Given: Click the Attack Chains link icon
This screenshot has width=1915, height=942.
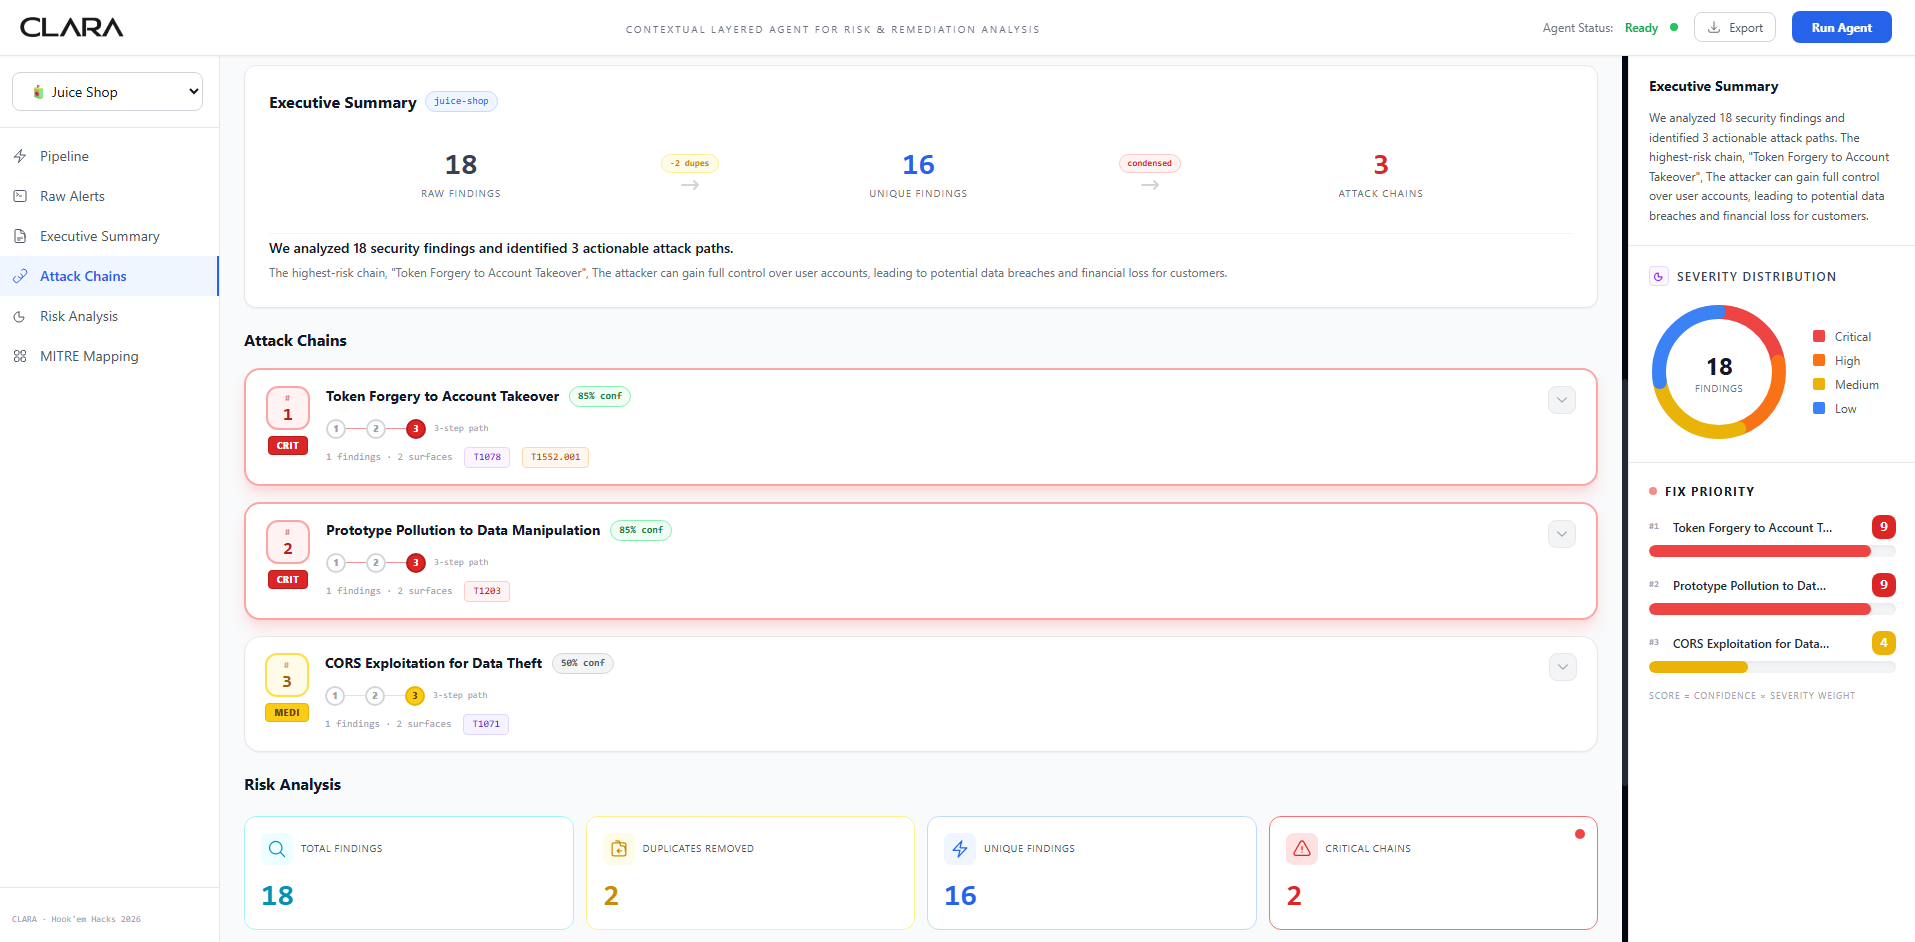Looking at the screenshot, I should 20,276.
